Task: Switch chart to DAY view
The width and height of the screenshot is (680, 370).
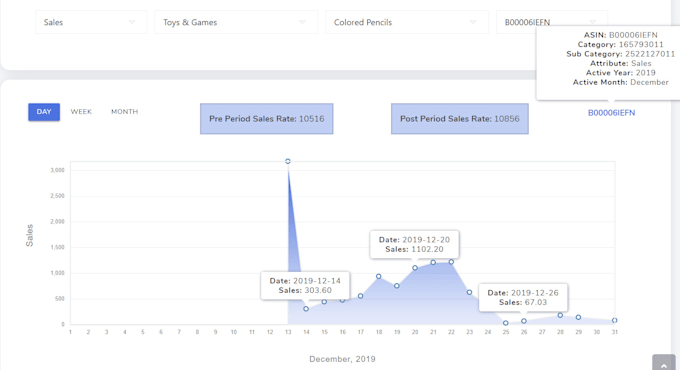Action: click(44, 112)
